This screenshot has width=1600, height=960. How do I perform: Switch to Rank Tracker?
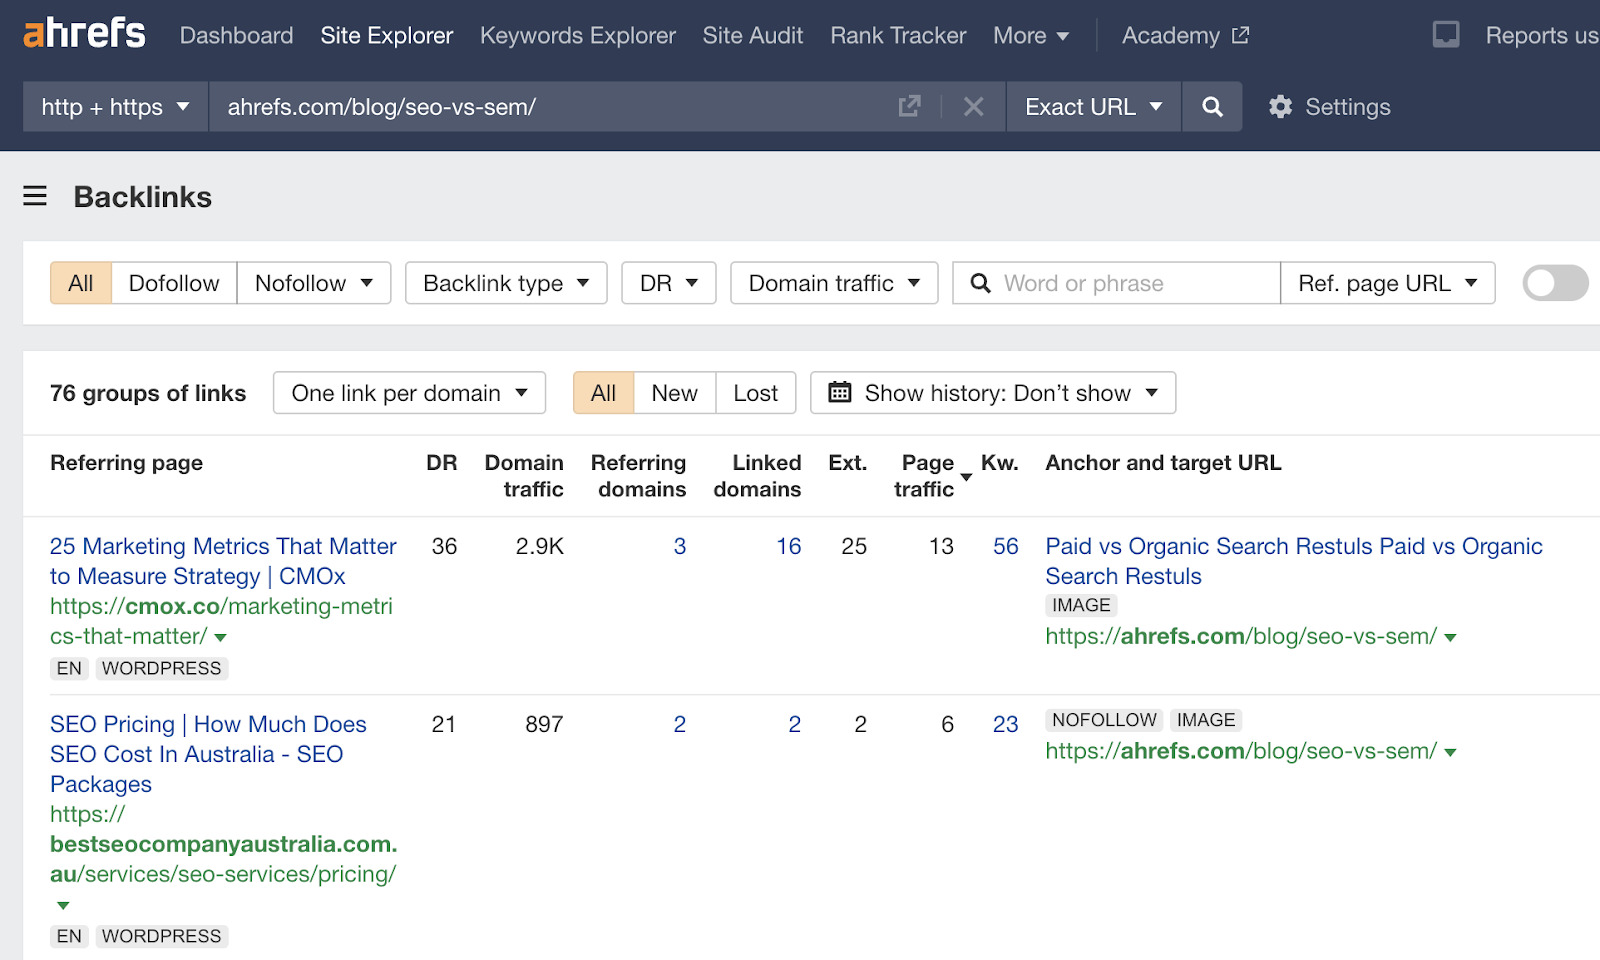tap(897, 35)
